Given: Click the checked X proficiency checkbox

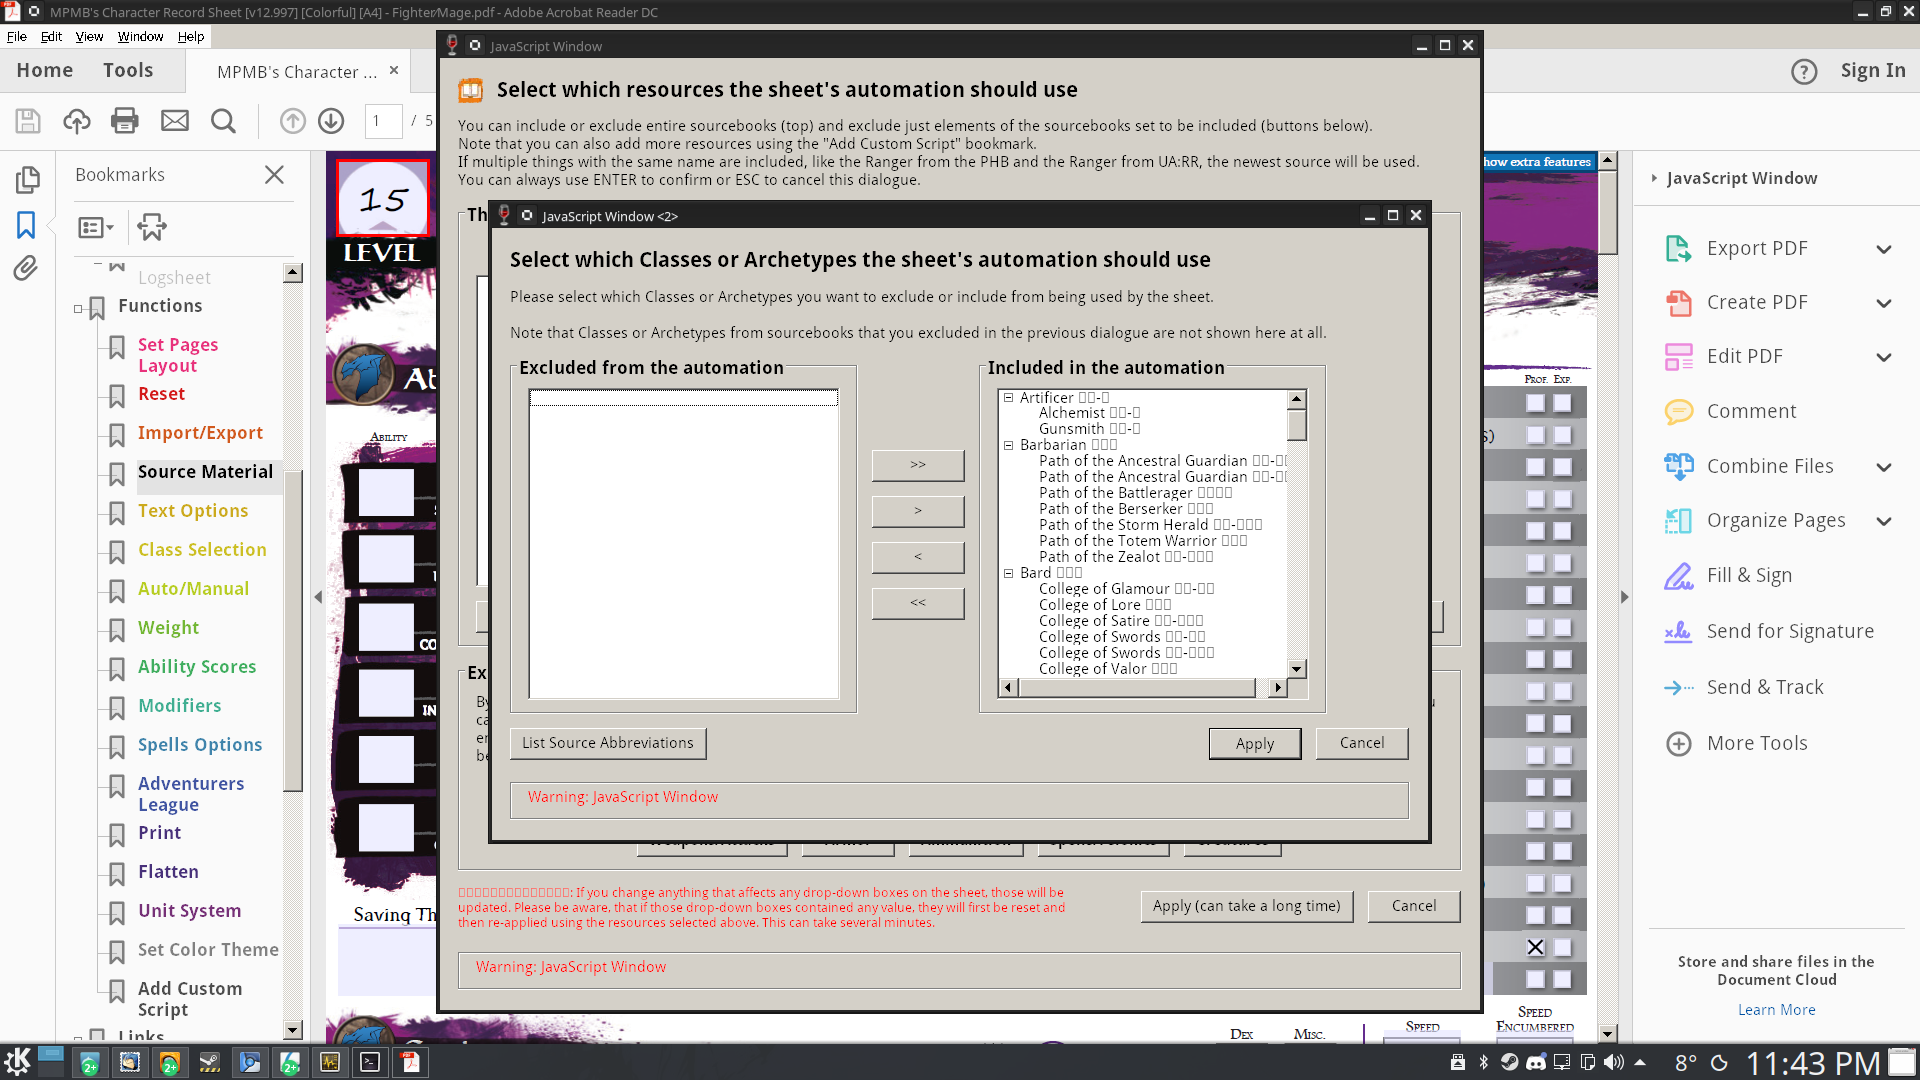Looking at the screenshot, I should click(1535, 947).
